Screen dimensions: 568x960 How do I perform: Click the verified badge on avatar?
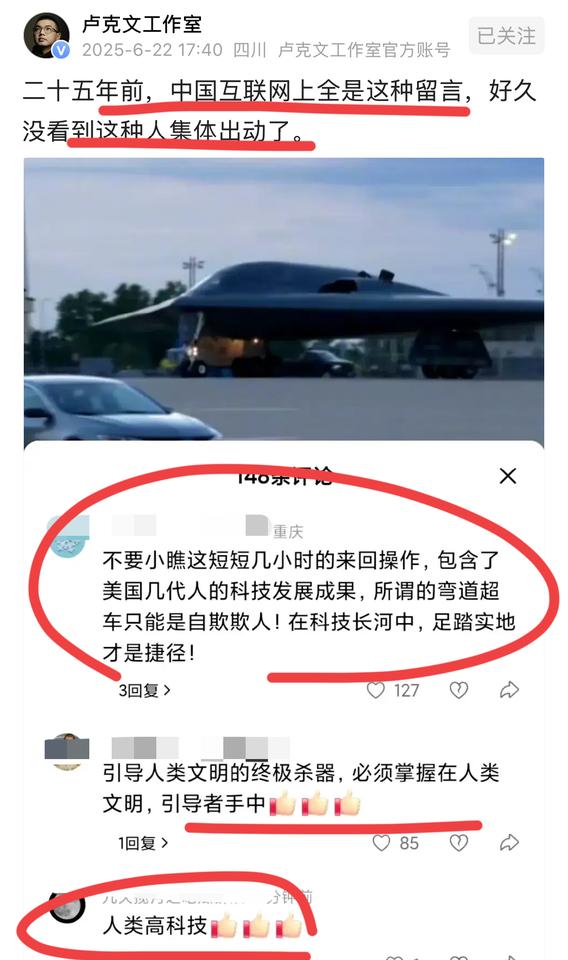click(61, 50)
